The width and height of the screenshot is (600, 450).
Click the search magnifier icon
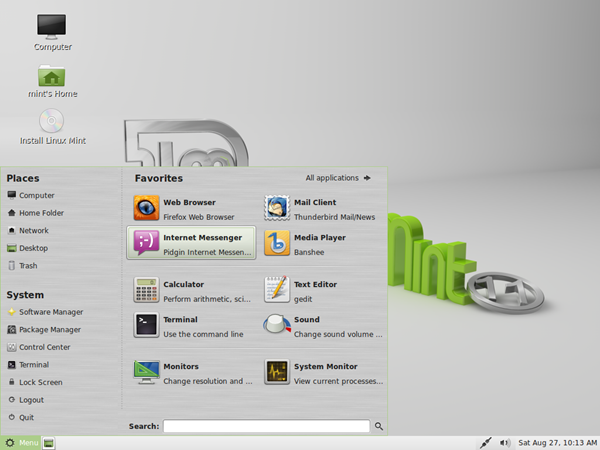coord(379,426)
